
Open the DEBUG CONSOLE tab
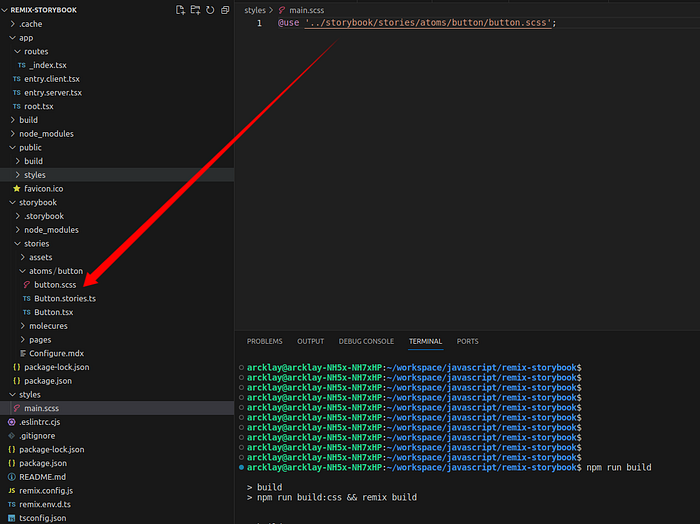pos(366,341)
